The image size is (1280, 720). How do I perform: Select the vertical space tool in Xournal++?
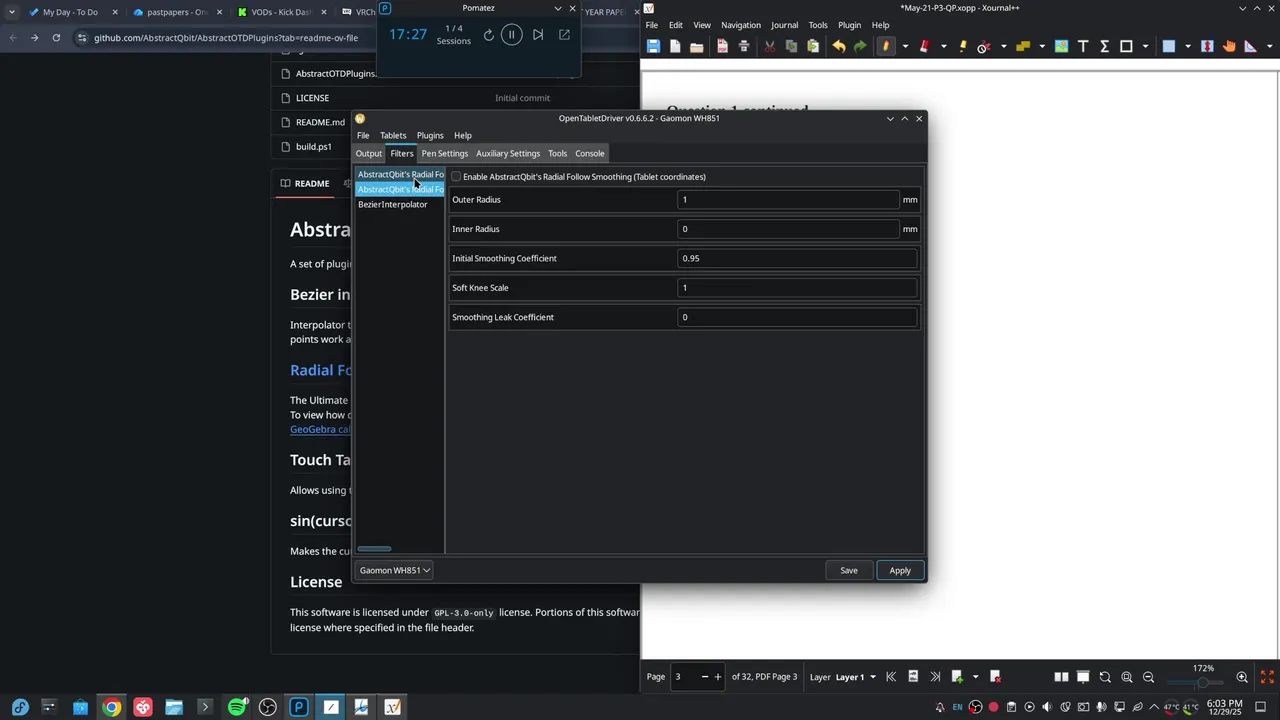pos(1207,46)
